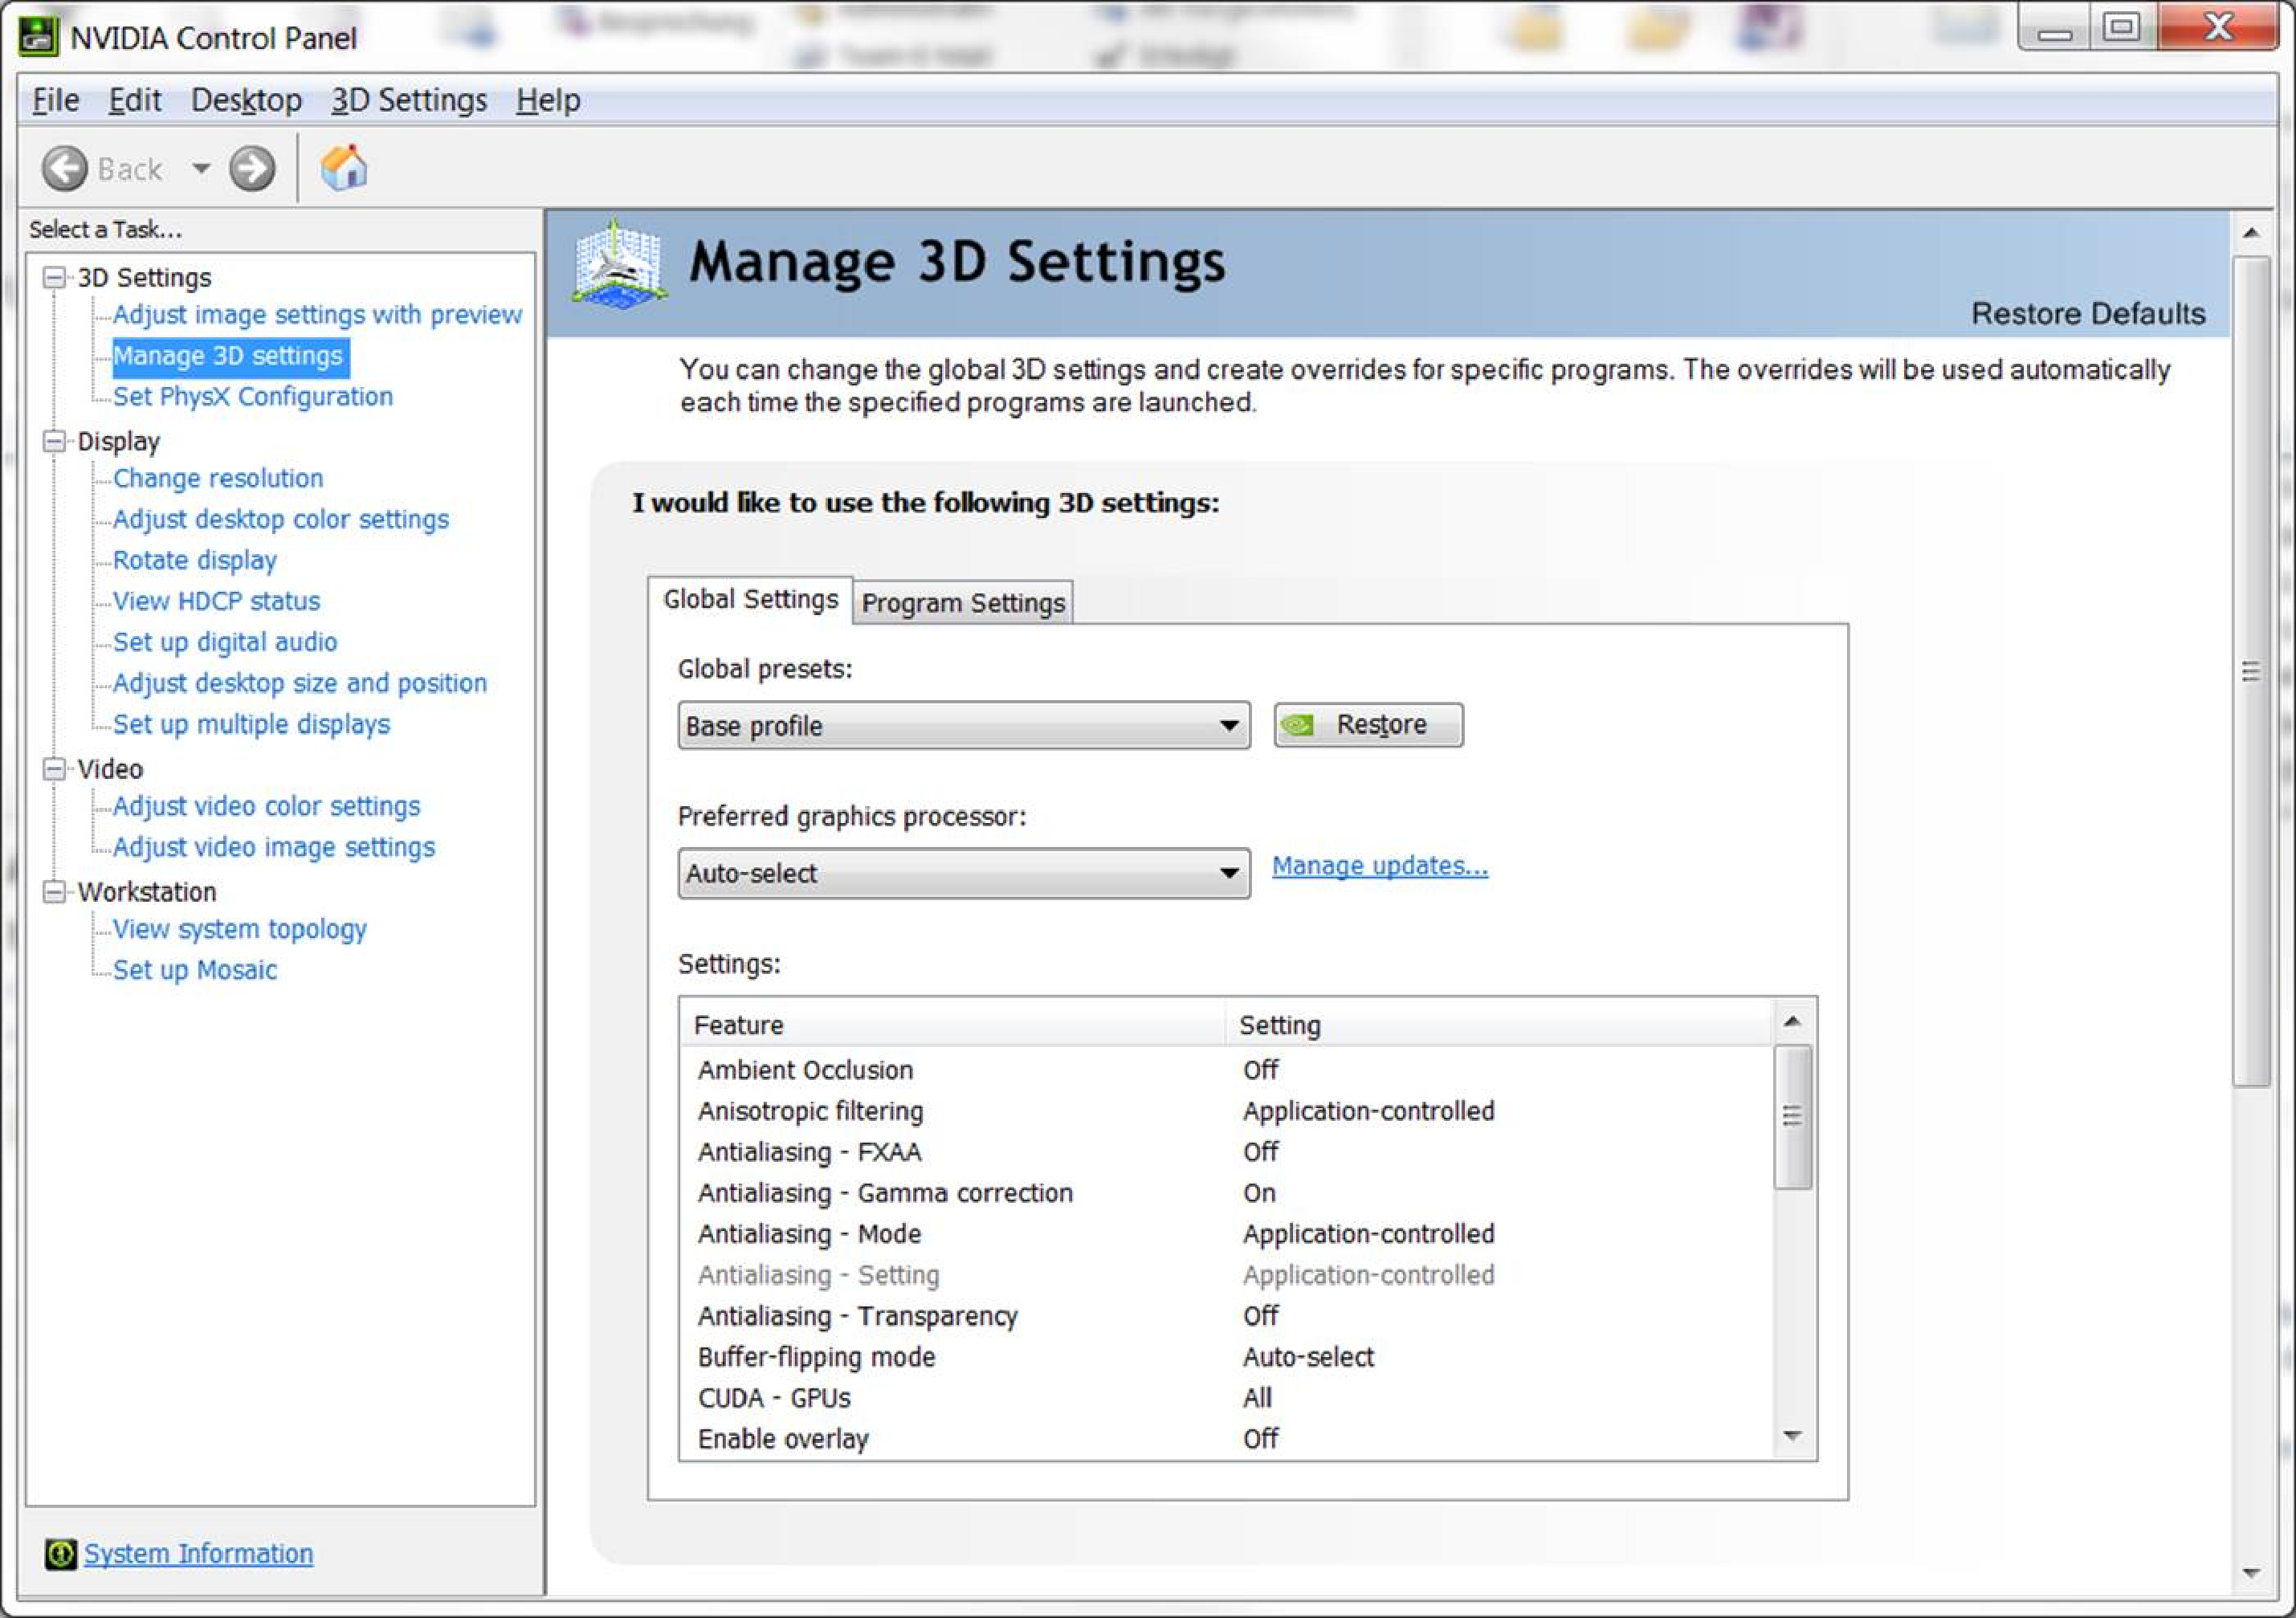Click the NVIDIA Control Panel title bar icon
This screenshot has width=2296, height=1618.
(38, 36)
